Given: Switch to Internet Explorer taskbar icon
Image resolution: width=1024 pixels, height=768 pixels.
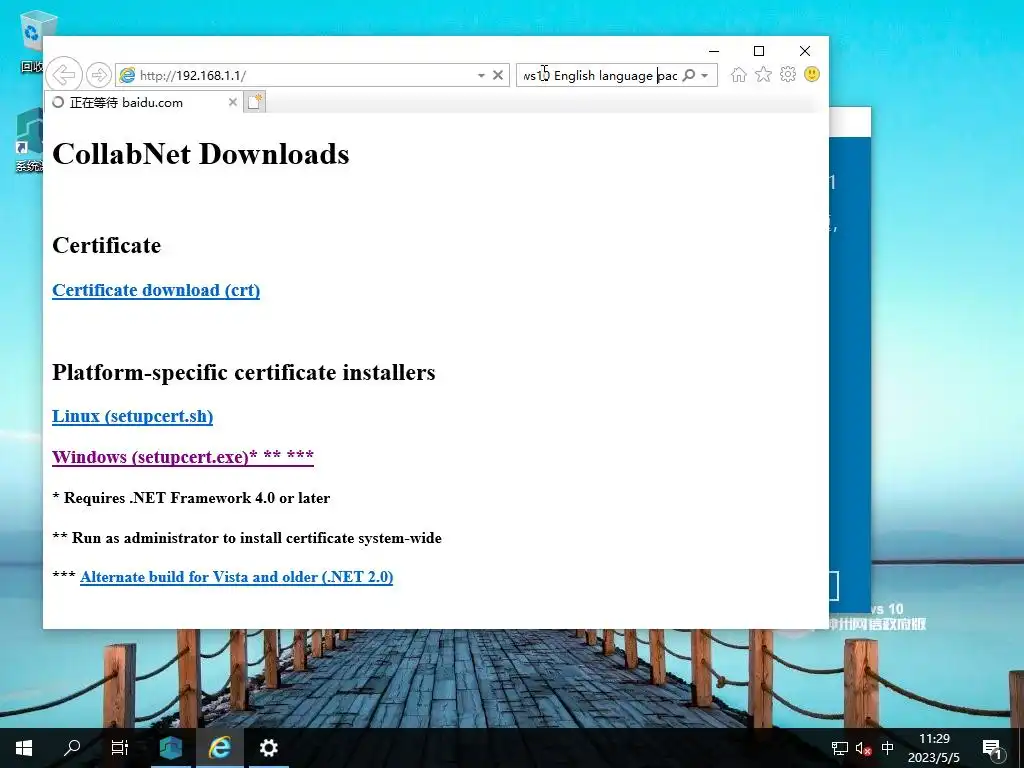Looking at the screenshot, I should [219, 748].
